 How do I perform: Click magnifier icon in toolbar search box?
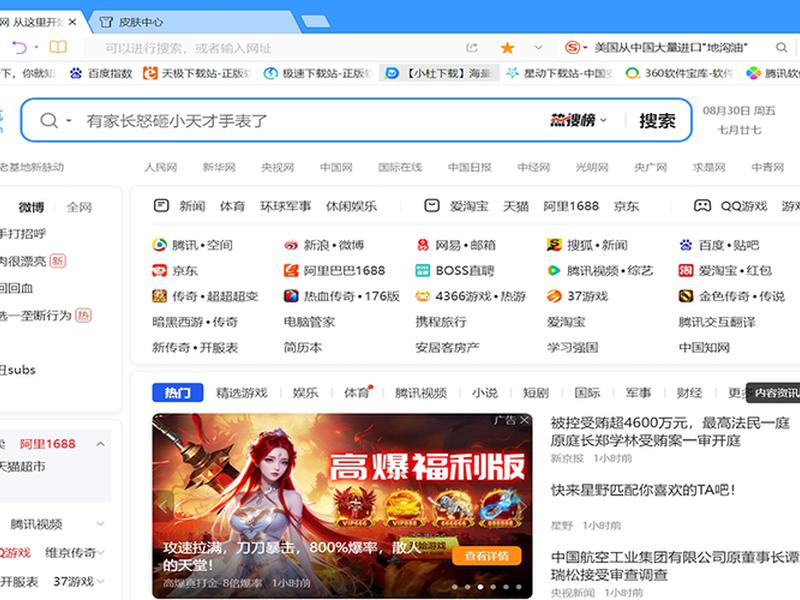click(x=781, y=48)
